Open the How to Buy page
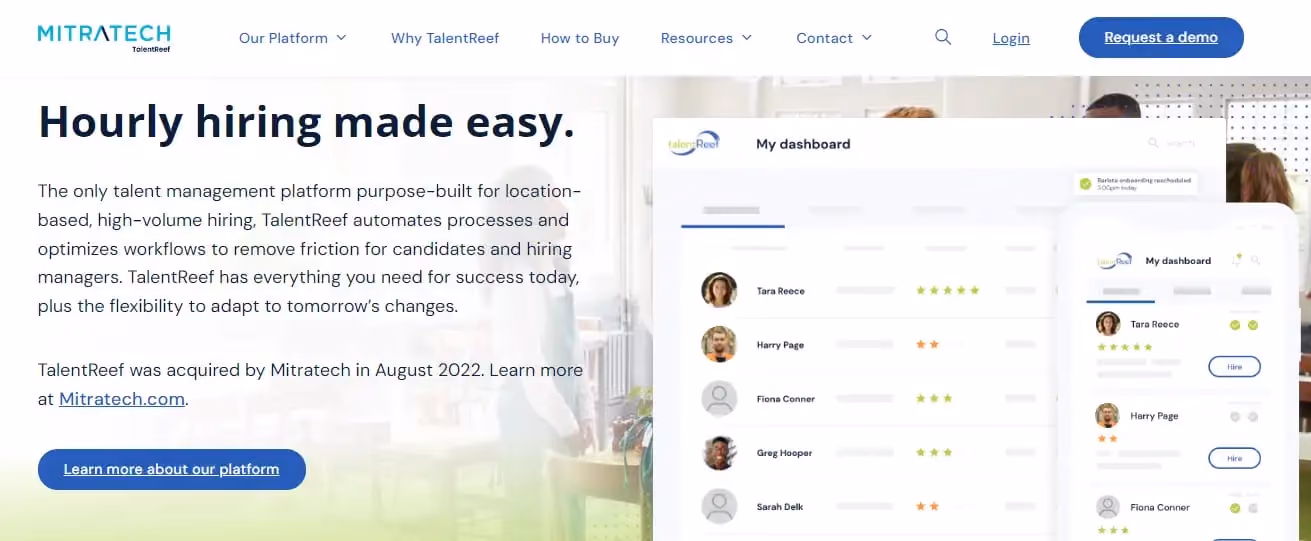 (x=580, y=38)
